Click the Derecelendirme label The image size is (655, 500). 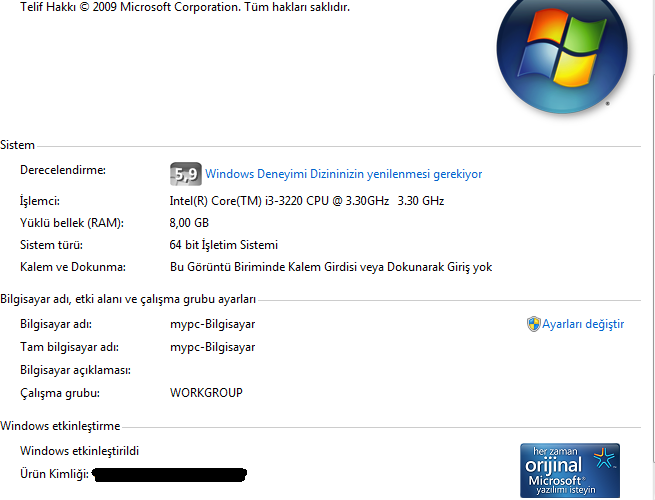[x=63, y=170]
